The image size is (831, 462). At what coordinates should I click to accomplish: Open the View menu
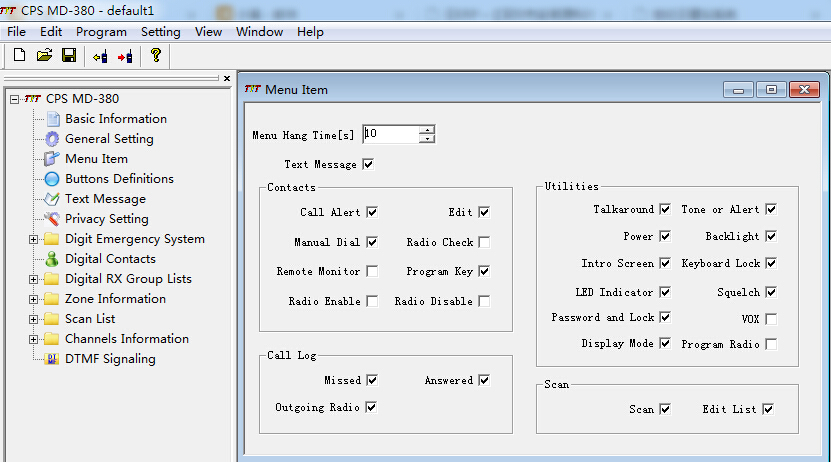click(x=208, y=32)
